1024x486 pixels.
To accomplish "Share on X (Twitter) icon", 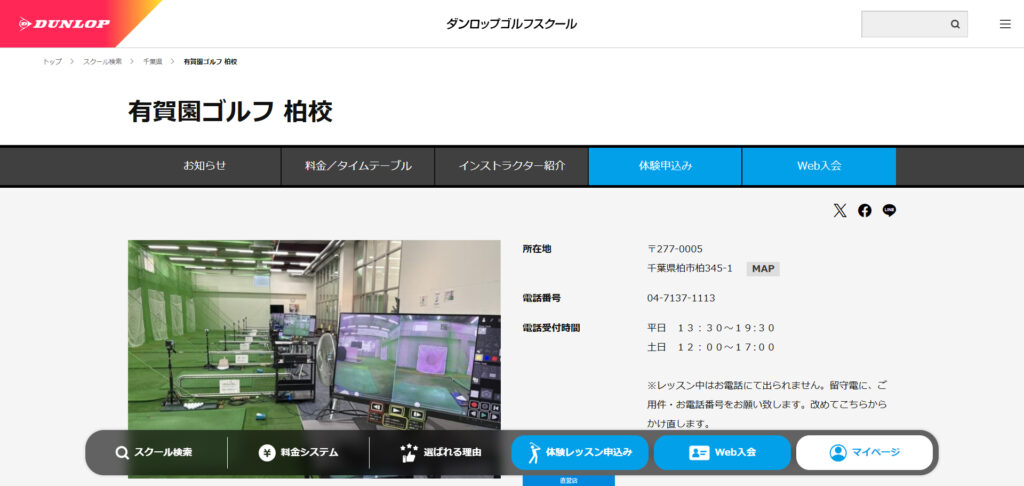I will click(839, 210).
